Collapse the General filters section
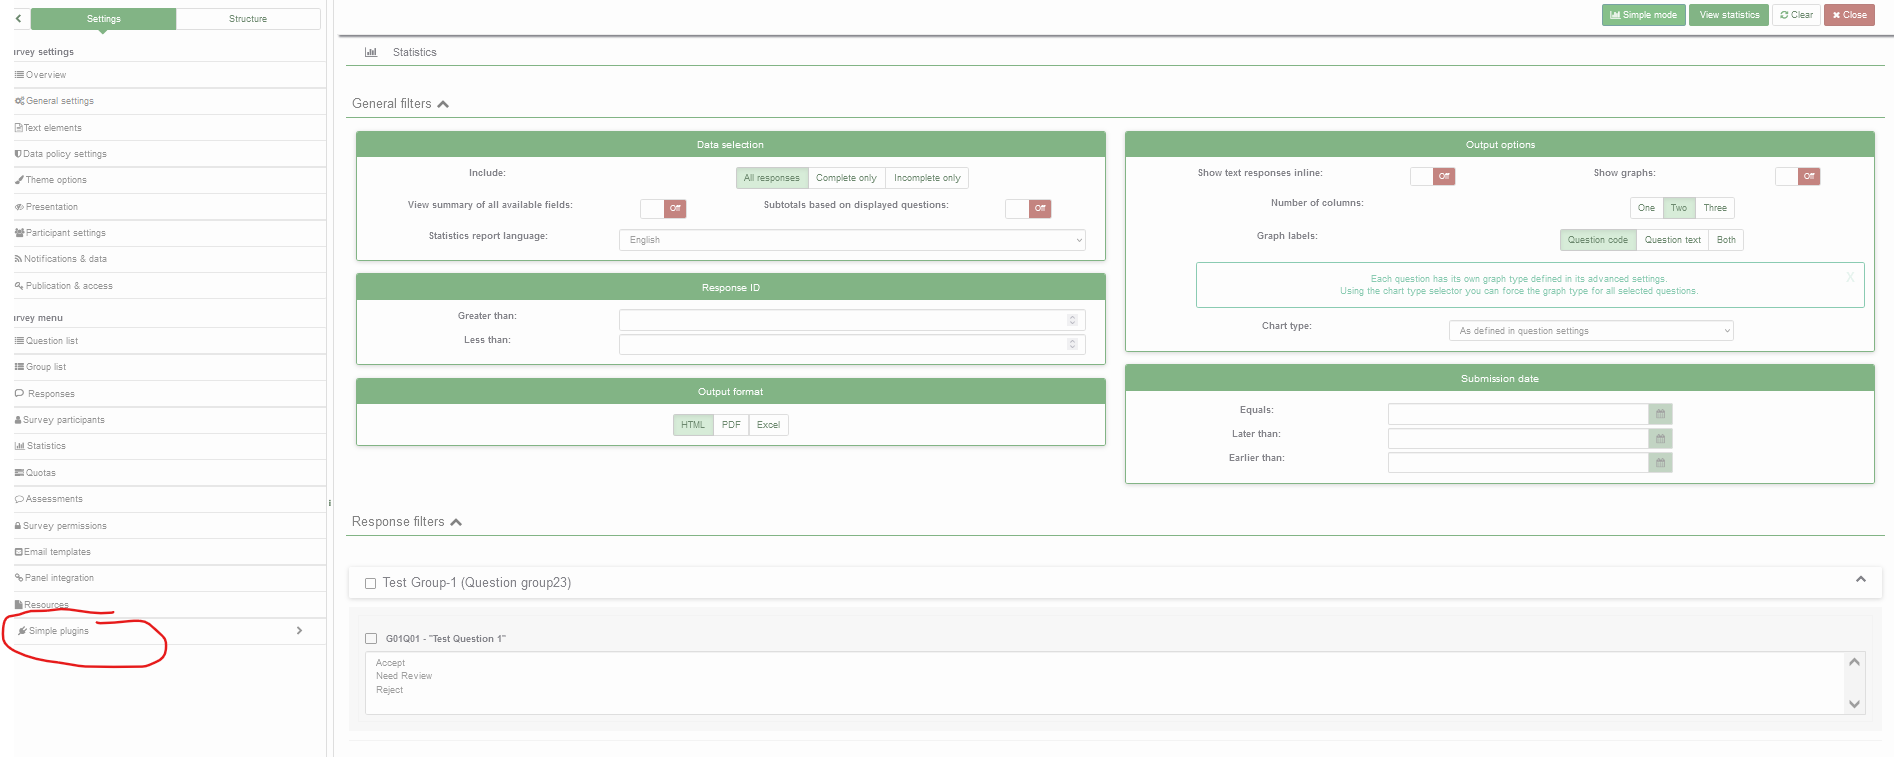1894x757 pixels. 443,104
